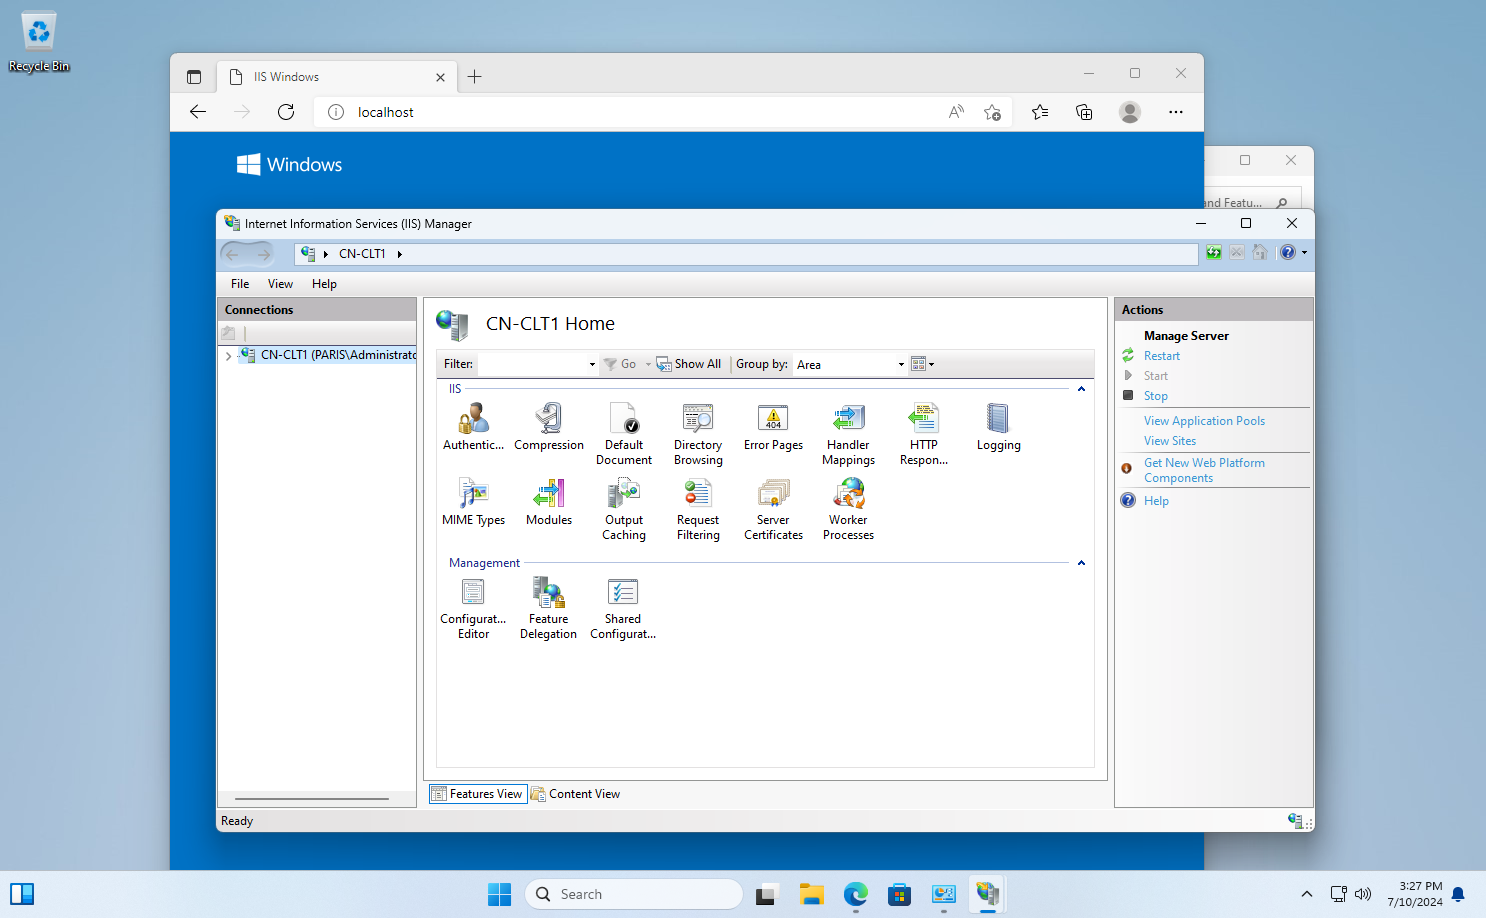Open File Explorer from the taskbar

coord(811,894)
